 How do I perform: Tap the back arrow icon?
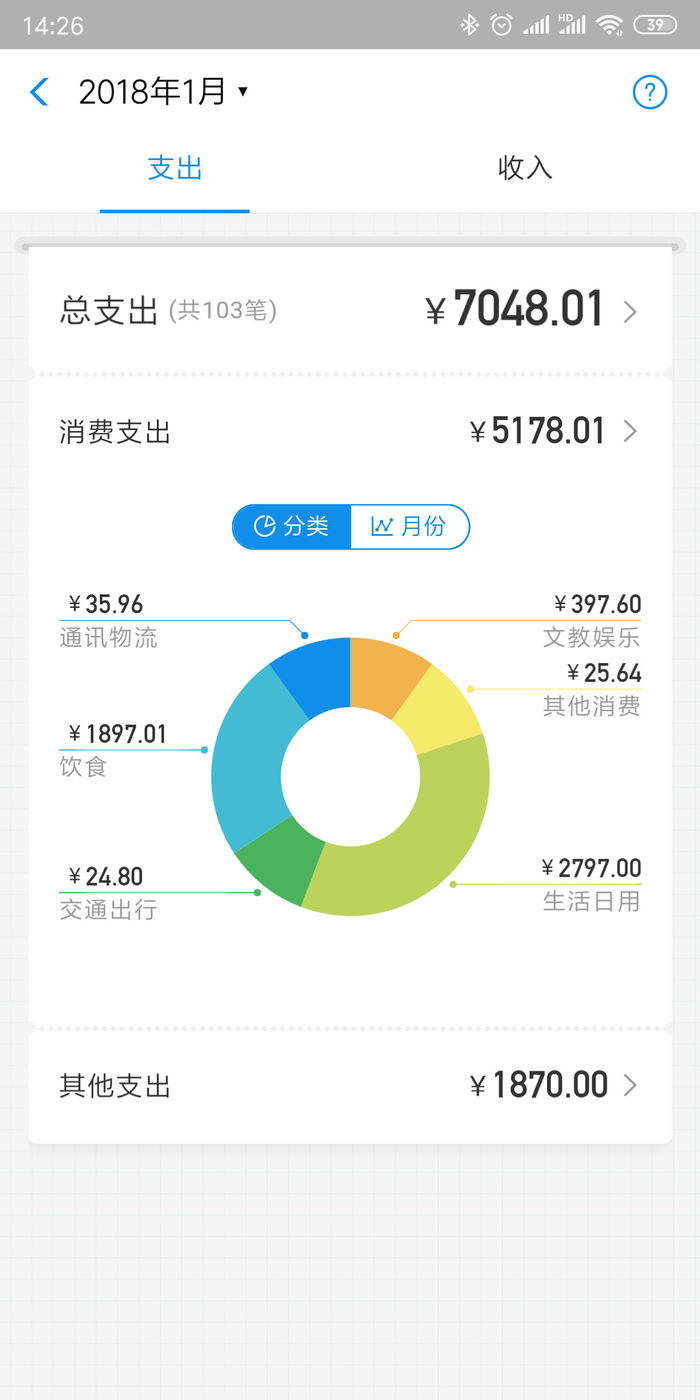pyautogui.click(x=39, y=93)
